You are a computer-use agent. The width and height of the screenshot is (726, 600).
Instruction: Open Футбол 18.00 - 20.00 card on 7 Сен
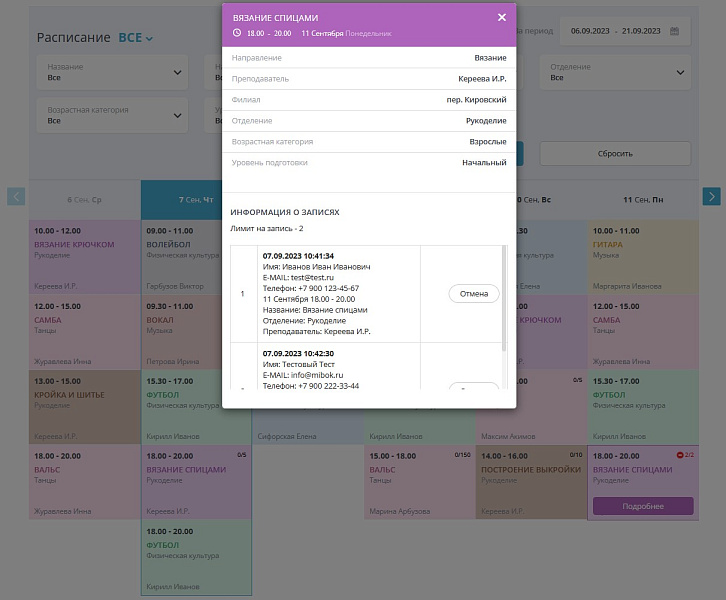pos(196,558)
